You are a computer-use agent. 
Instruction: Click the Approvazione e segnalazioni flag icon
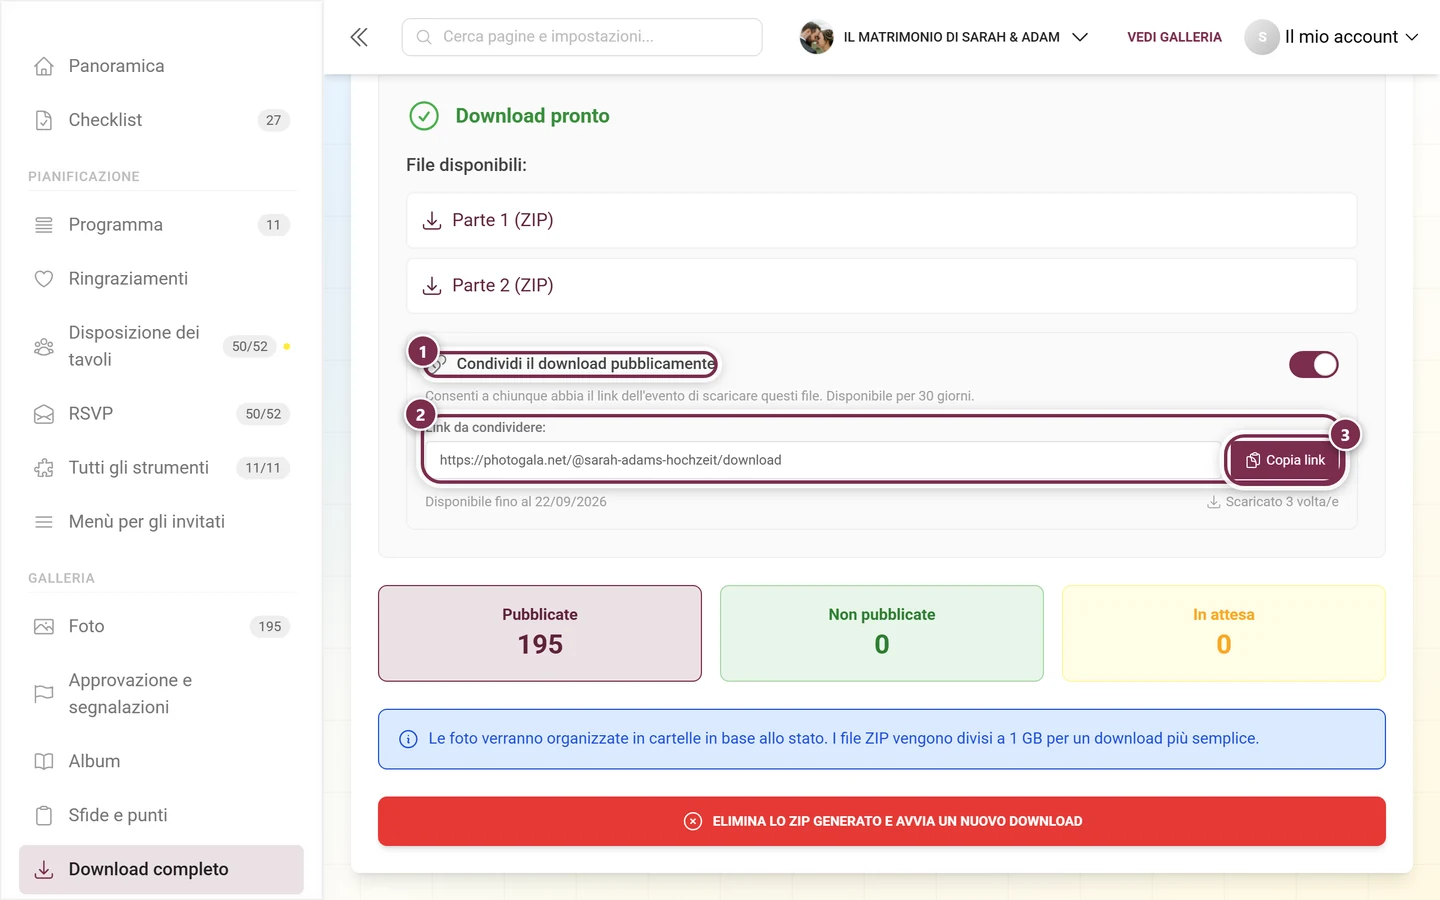[44, 694]
